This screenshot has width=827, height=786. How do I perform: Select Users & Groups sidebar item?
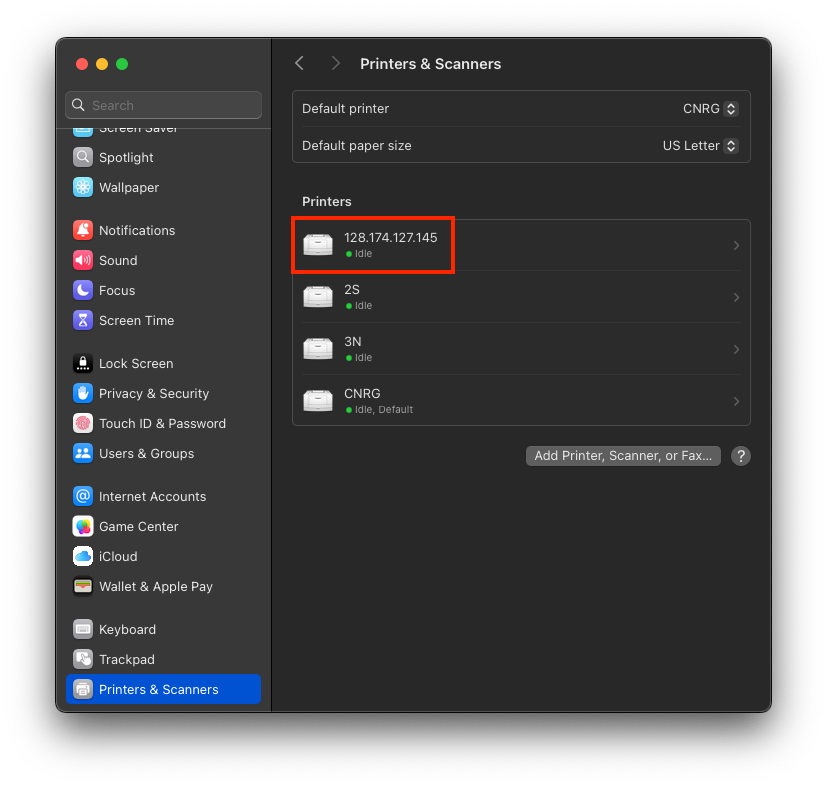coord(146,453)
